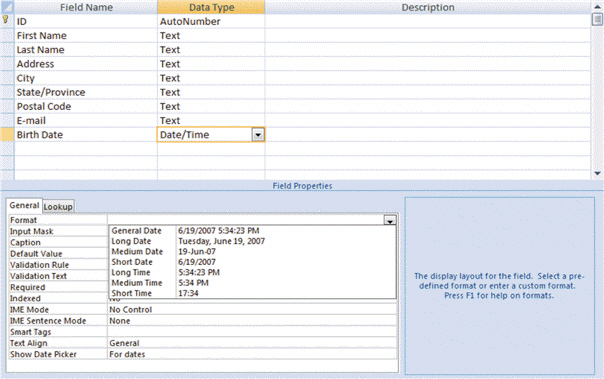Select the E-mail field cell
604x379 pixels.
tap(86, 121)
